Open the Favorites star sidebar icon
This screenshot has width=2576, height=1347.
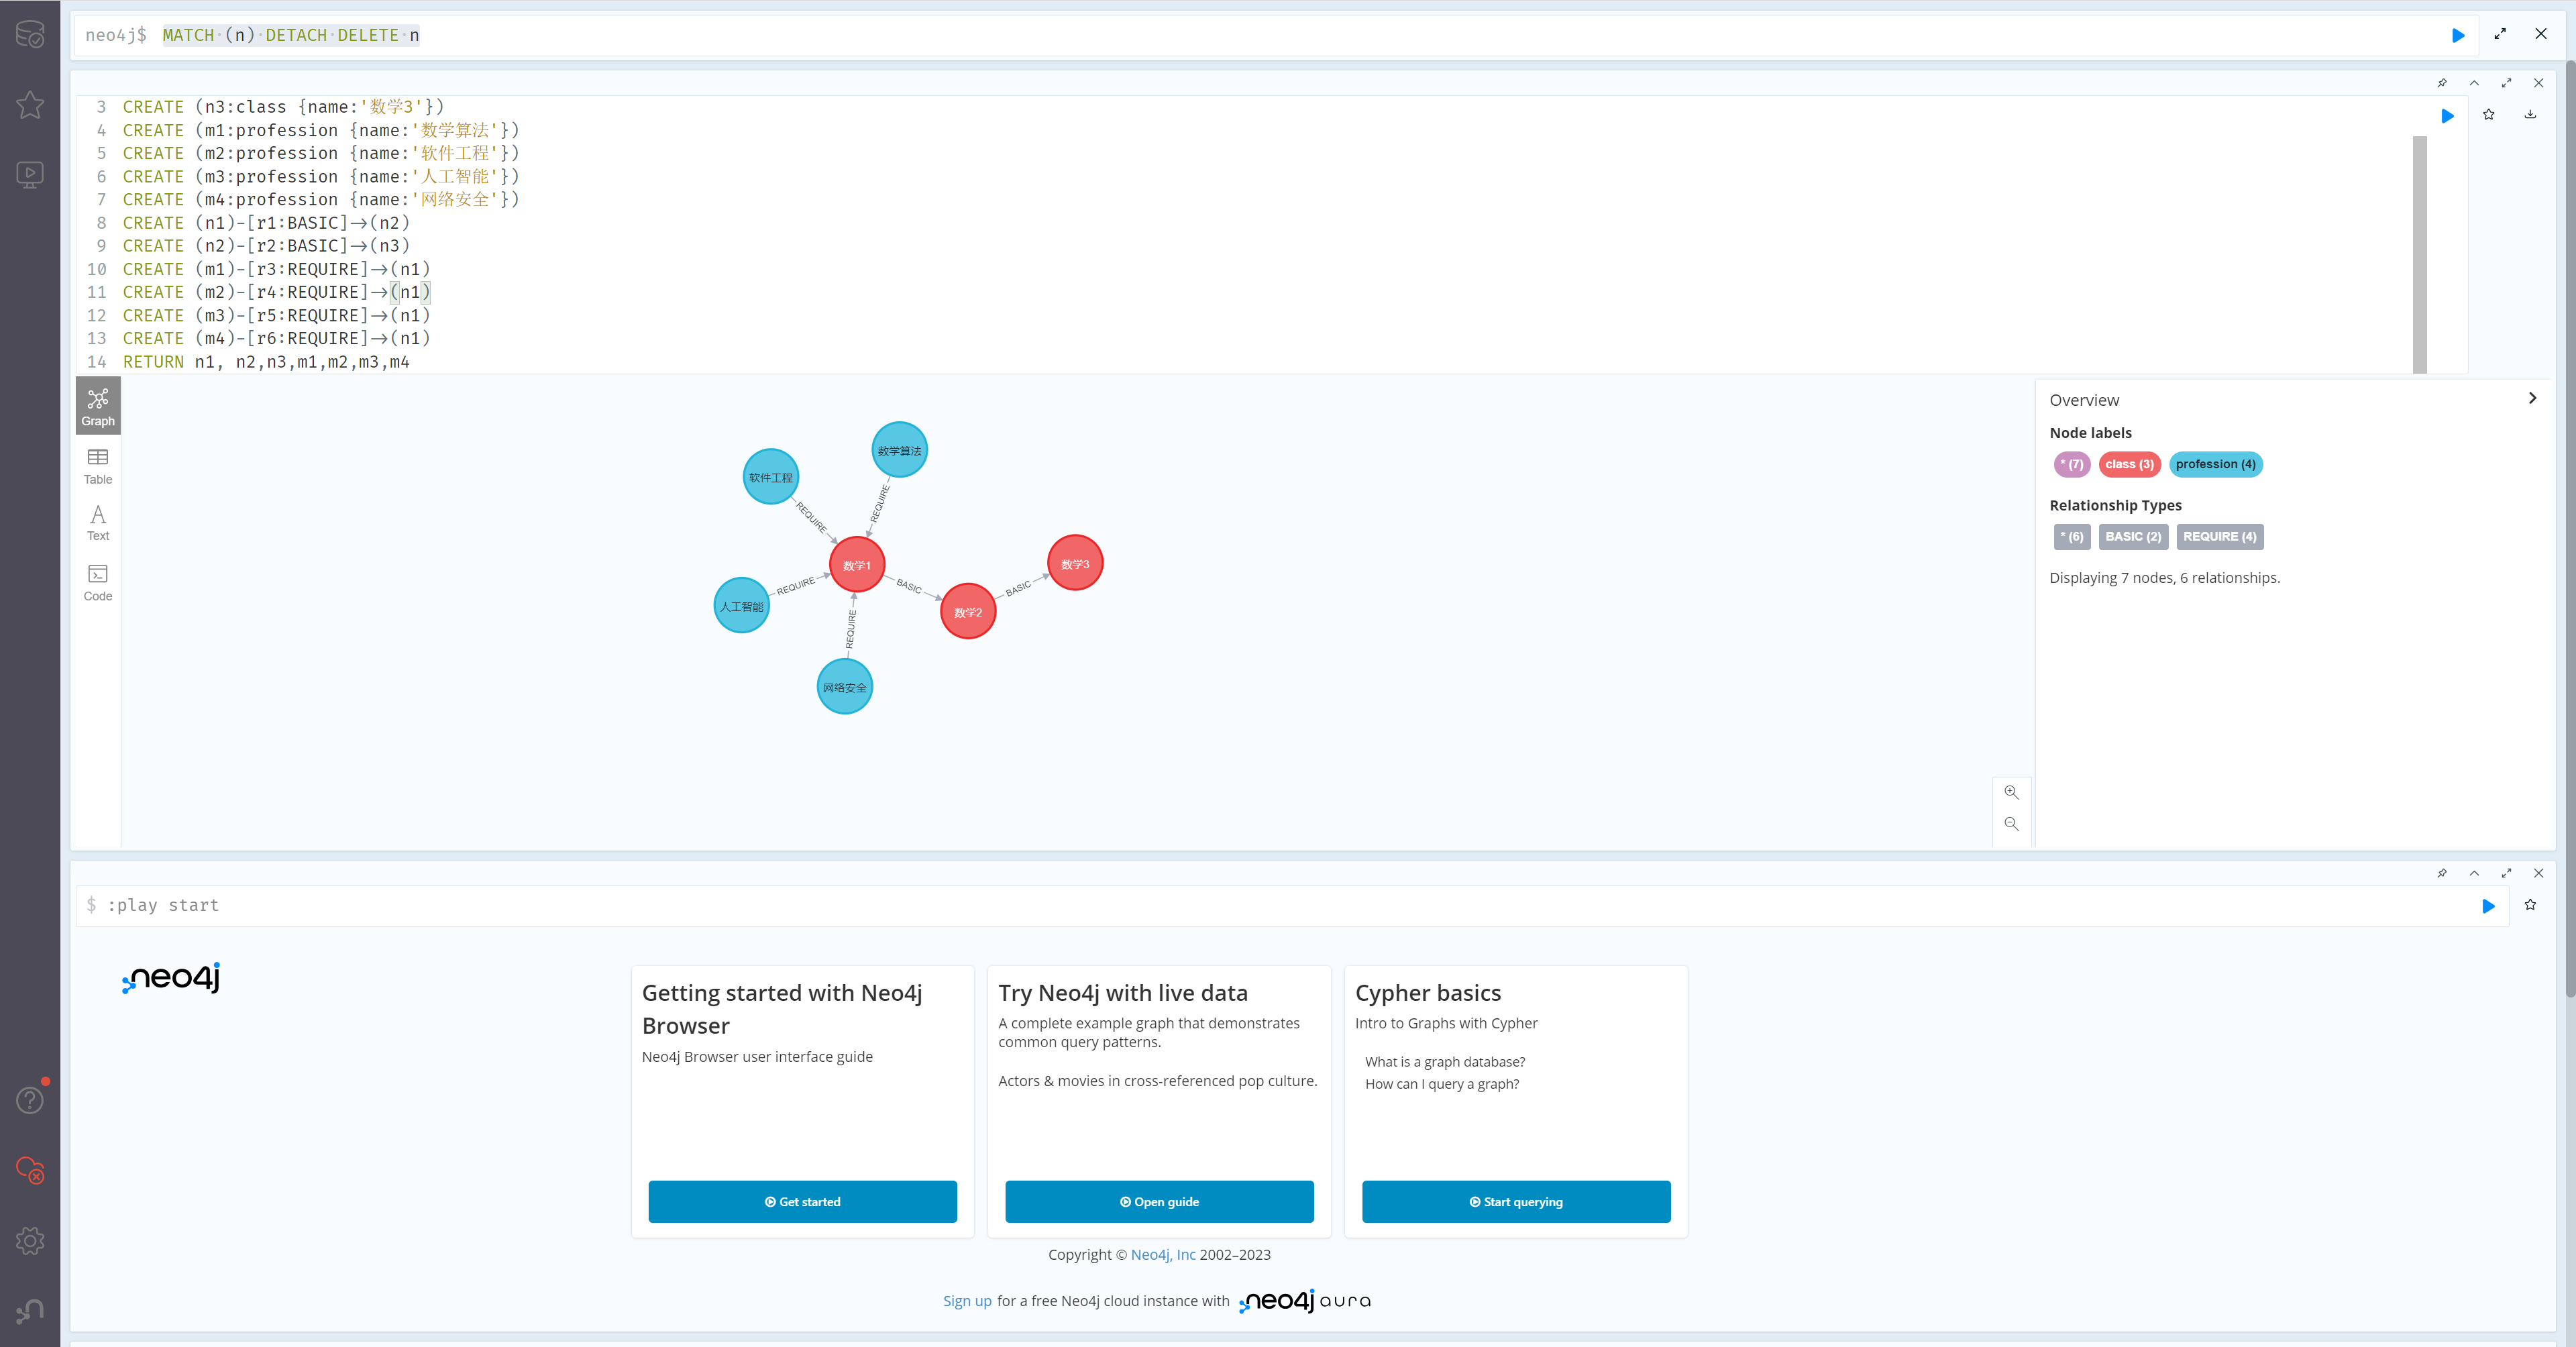(30, 105)
